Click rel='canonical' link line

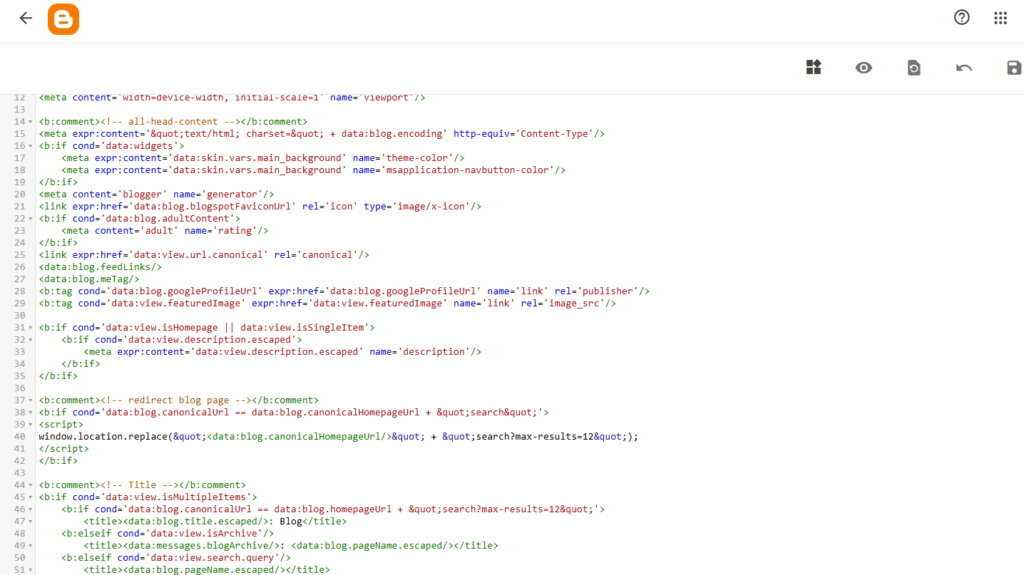pos(204,255)
